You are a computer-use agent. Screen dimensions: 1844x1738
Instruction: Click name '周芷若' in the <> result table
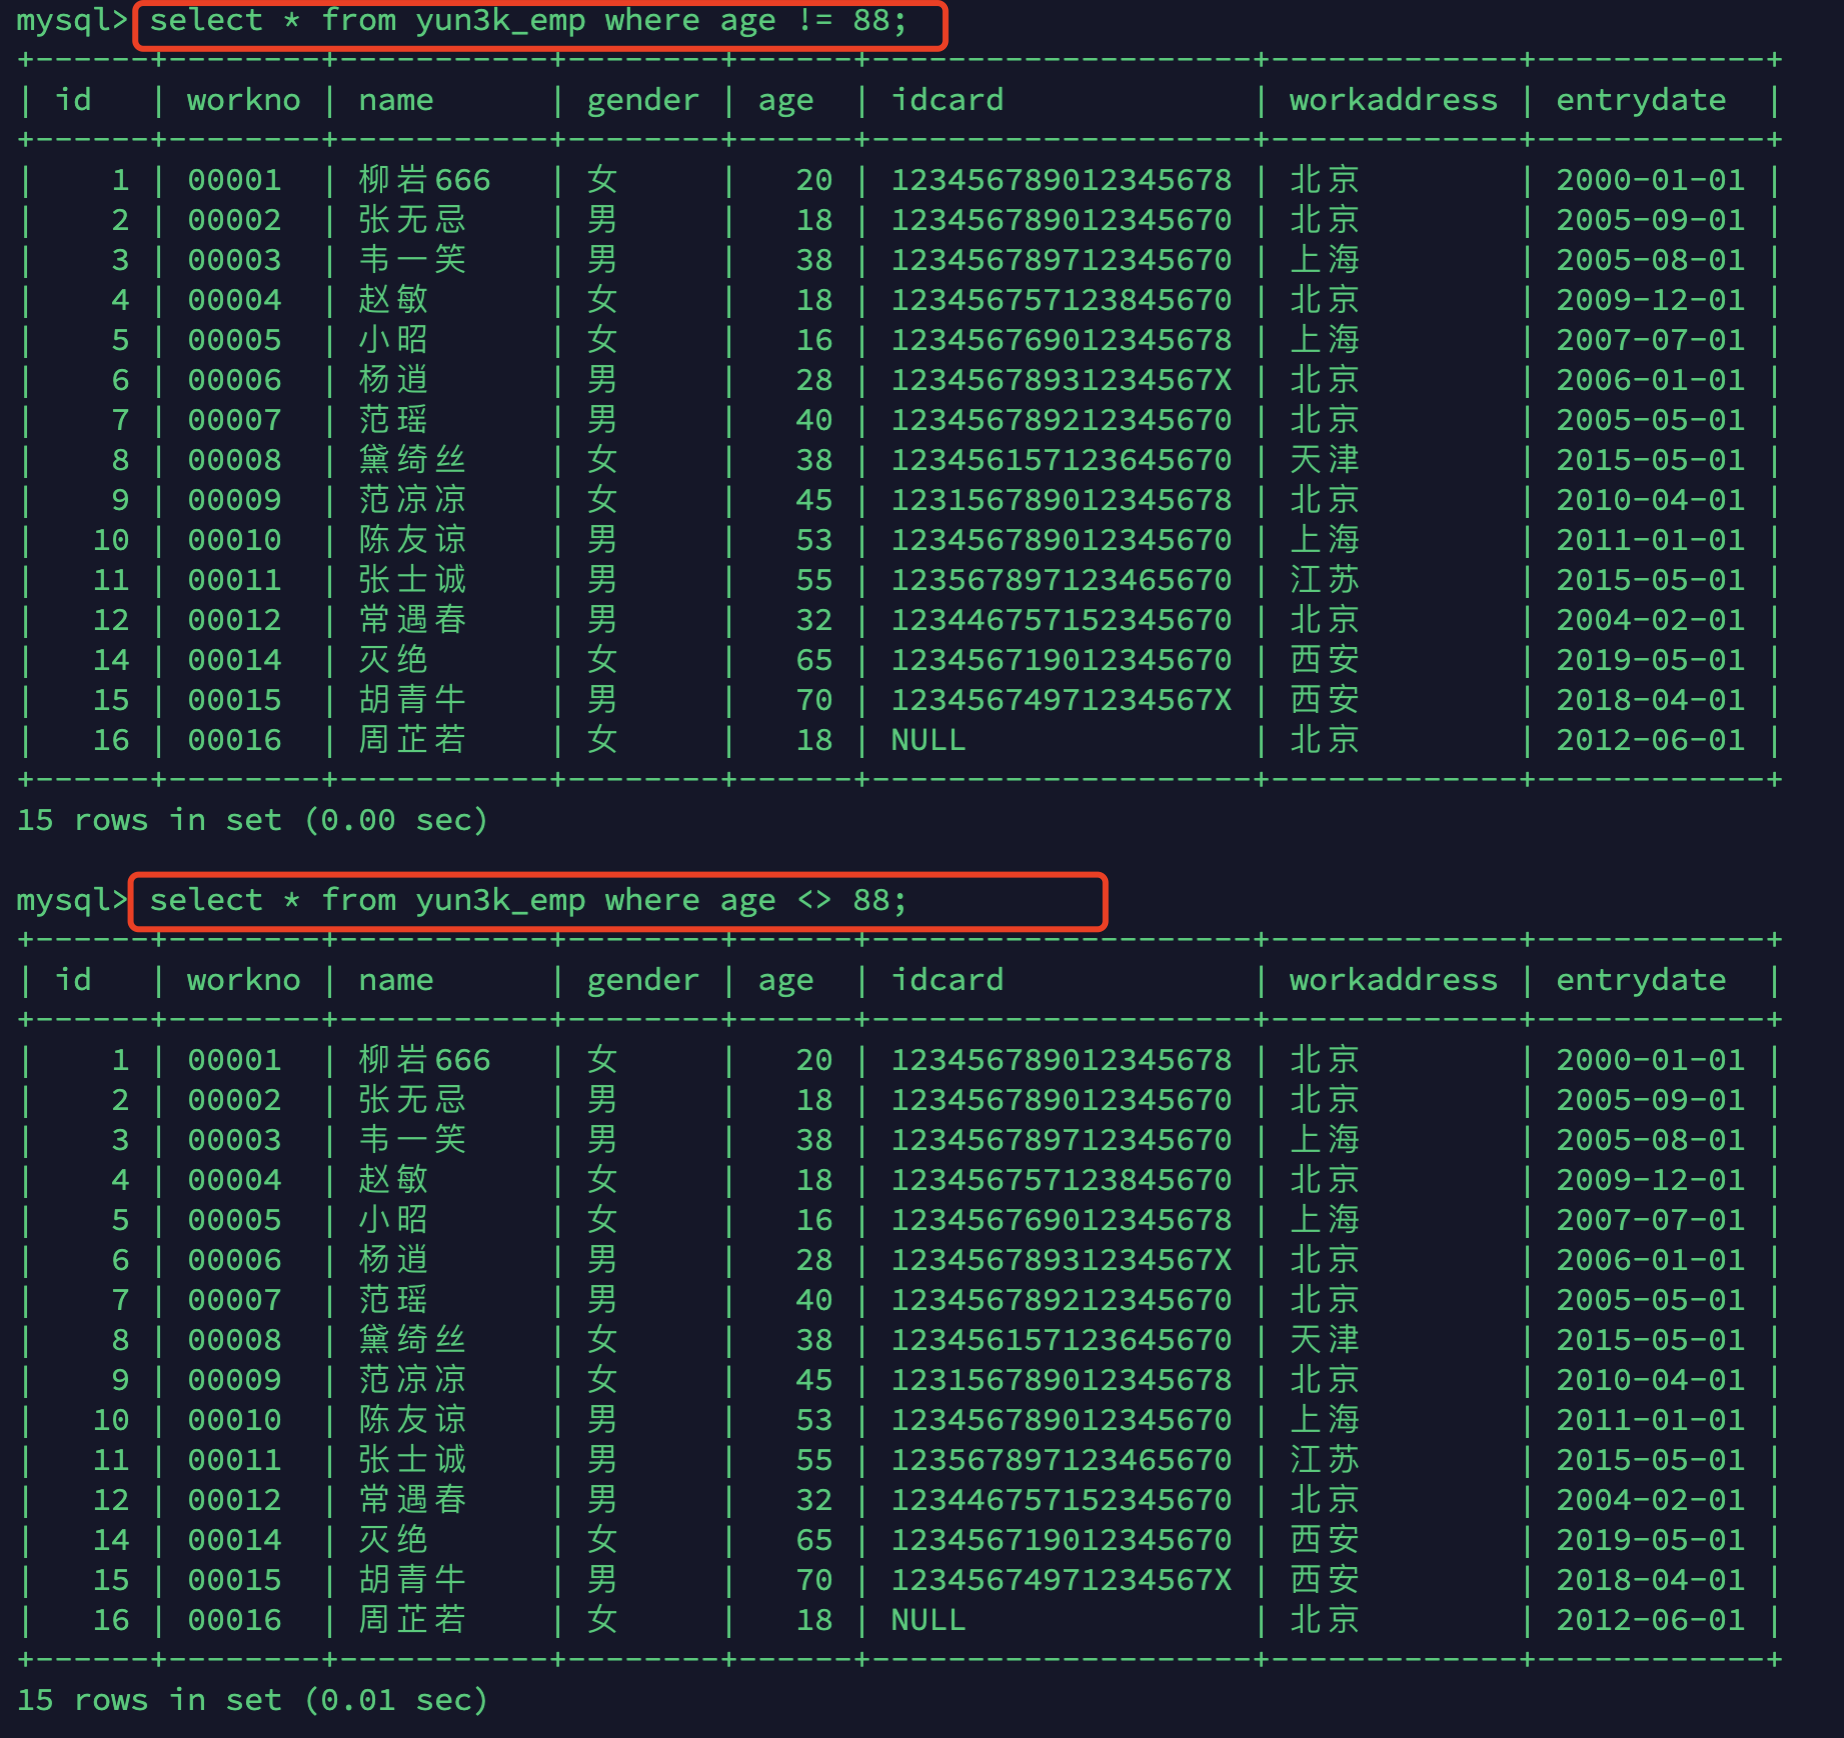(412, 1620)
